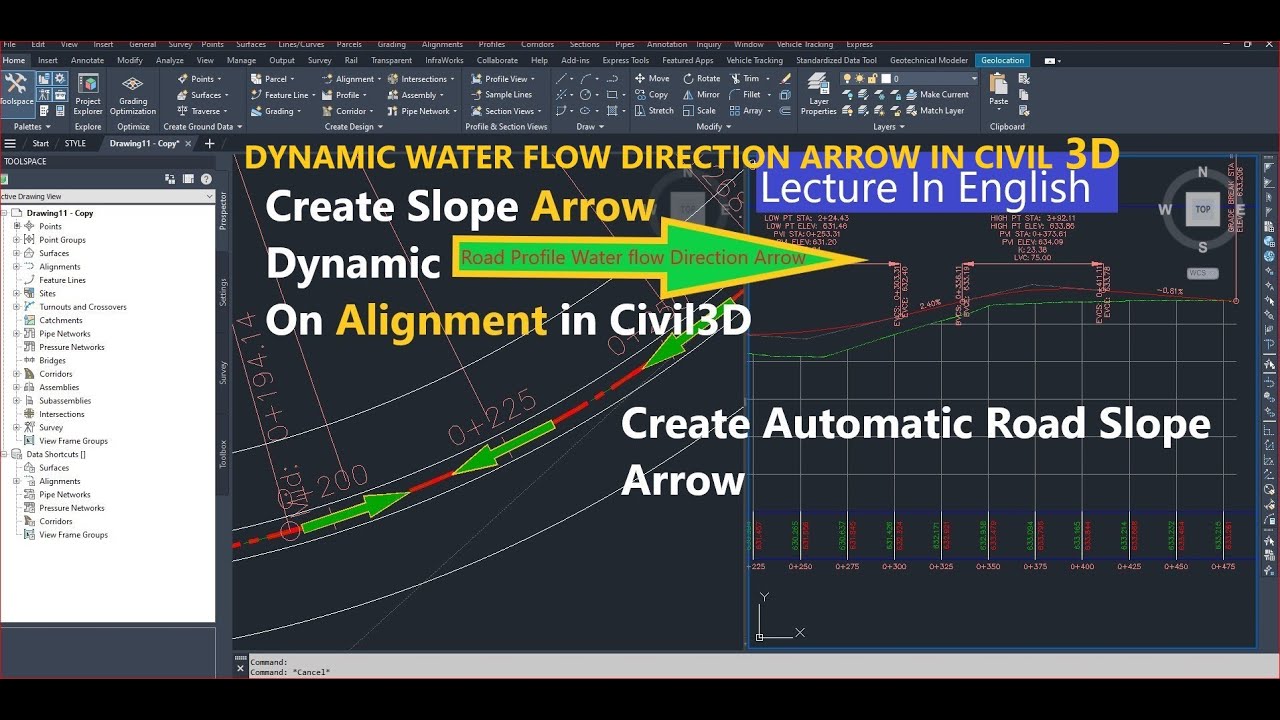The height and width of the screenshot is (720, 1280).
Task: Open Layer Properties manager
Action: click(818, 94)
